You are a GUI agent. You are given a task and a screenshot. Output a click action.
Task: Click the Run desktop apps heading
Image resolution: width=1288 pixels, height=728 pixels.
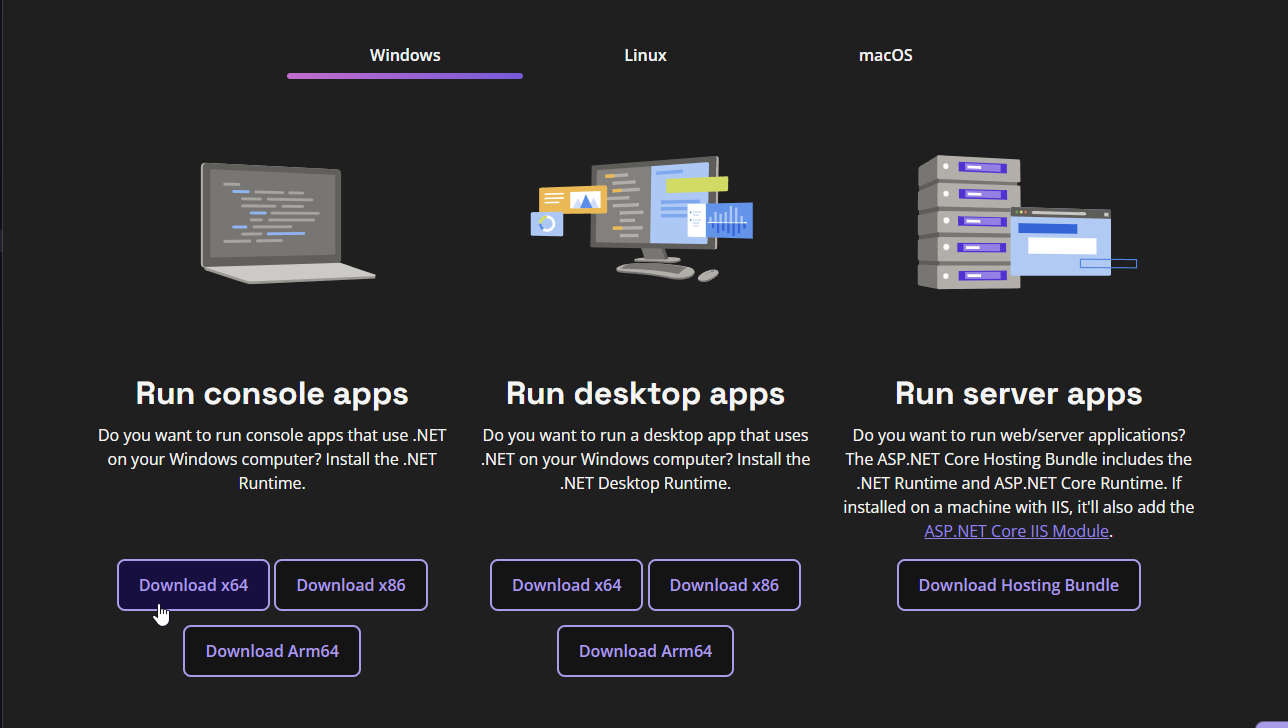(x=645, y=393)
